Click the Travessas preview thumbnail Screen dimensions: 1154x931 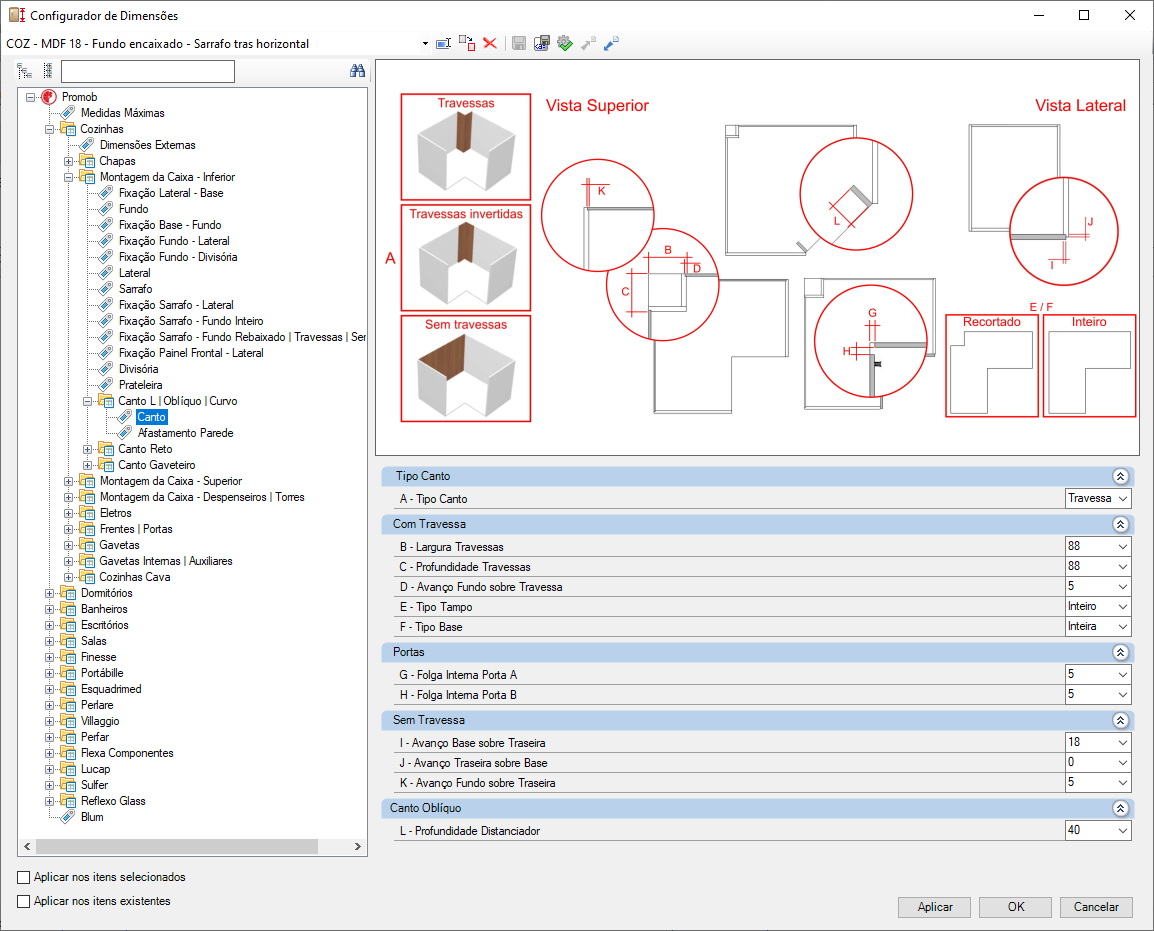pos(466,146)
